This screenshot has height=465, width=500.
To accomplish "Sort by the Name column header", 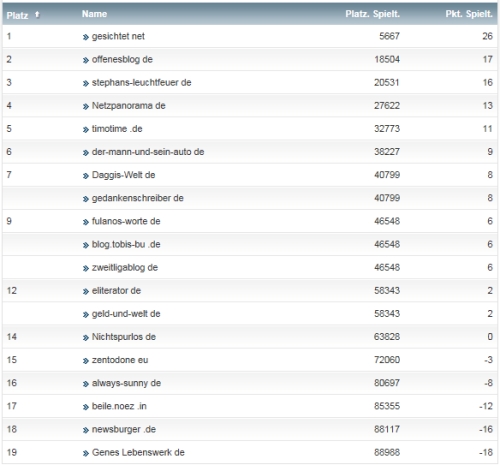I will coord(94,14).
